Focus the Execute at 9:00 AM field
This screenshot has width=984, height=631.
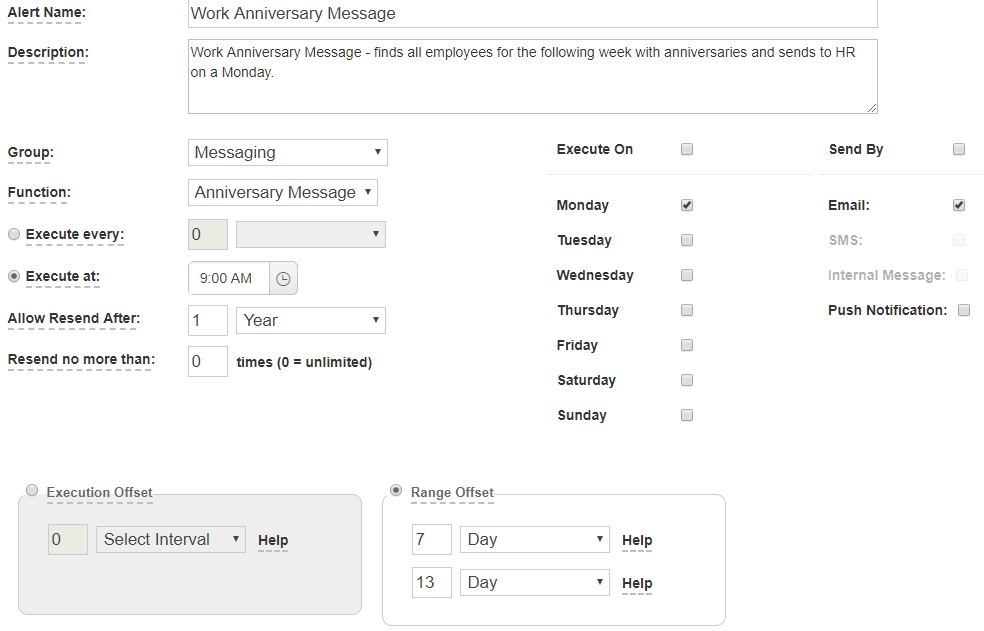click(229, 278)
